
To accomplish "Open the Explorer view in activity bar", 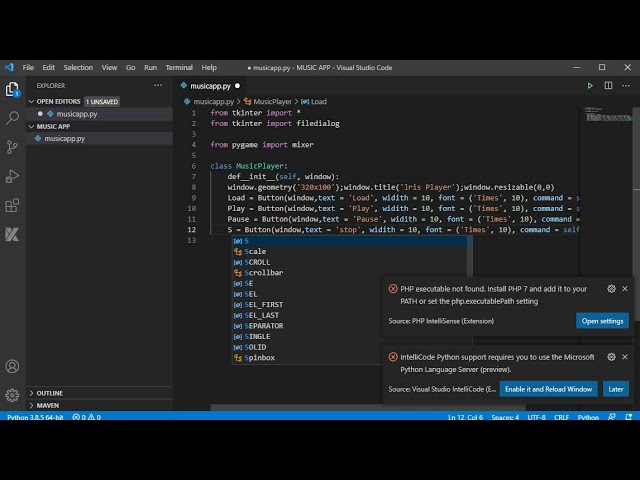I will pyautogui.click(x=12, y=89).
